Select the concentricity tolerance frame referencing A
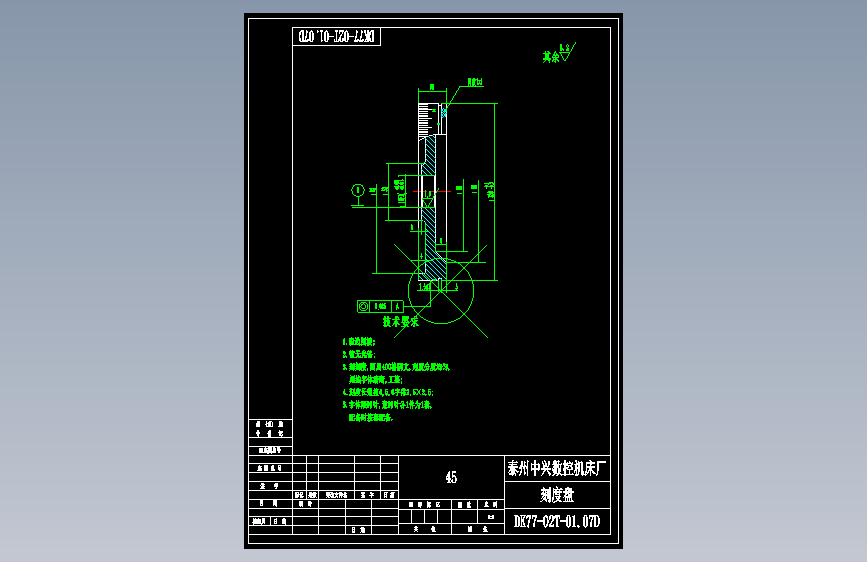 tap(380, 306)
